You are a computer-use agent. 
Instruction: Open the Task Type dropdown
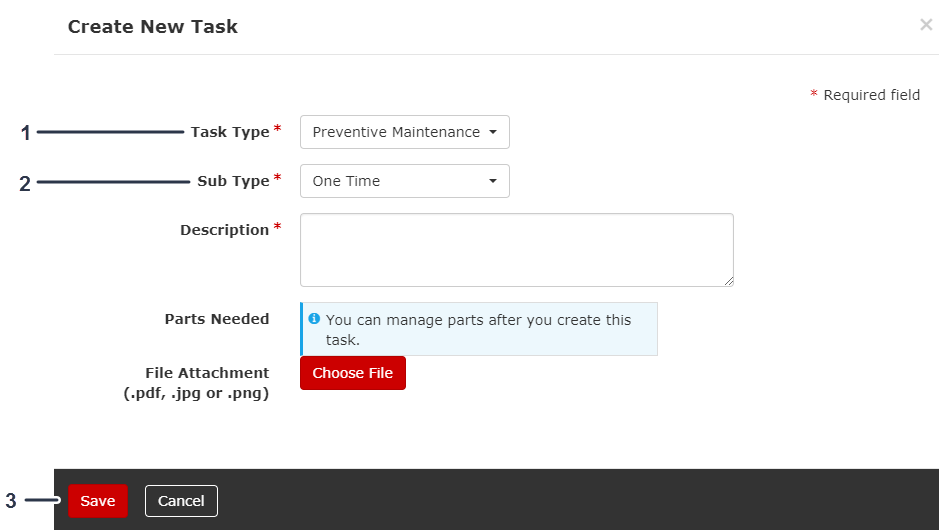404,132
